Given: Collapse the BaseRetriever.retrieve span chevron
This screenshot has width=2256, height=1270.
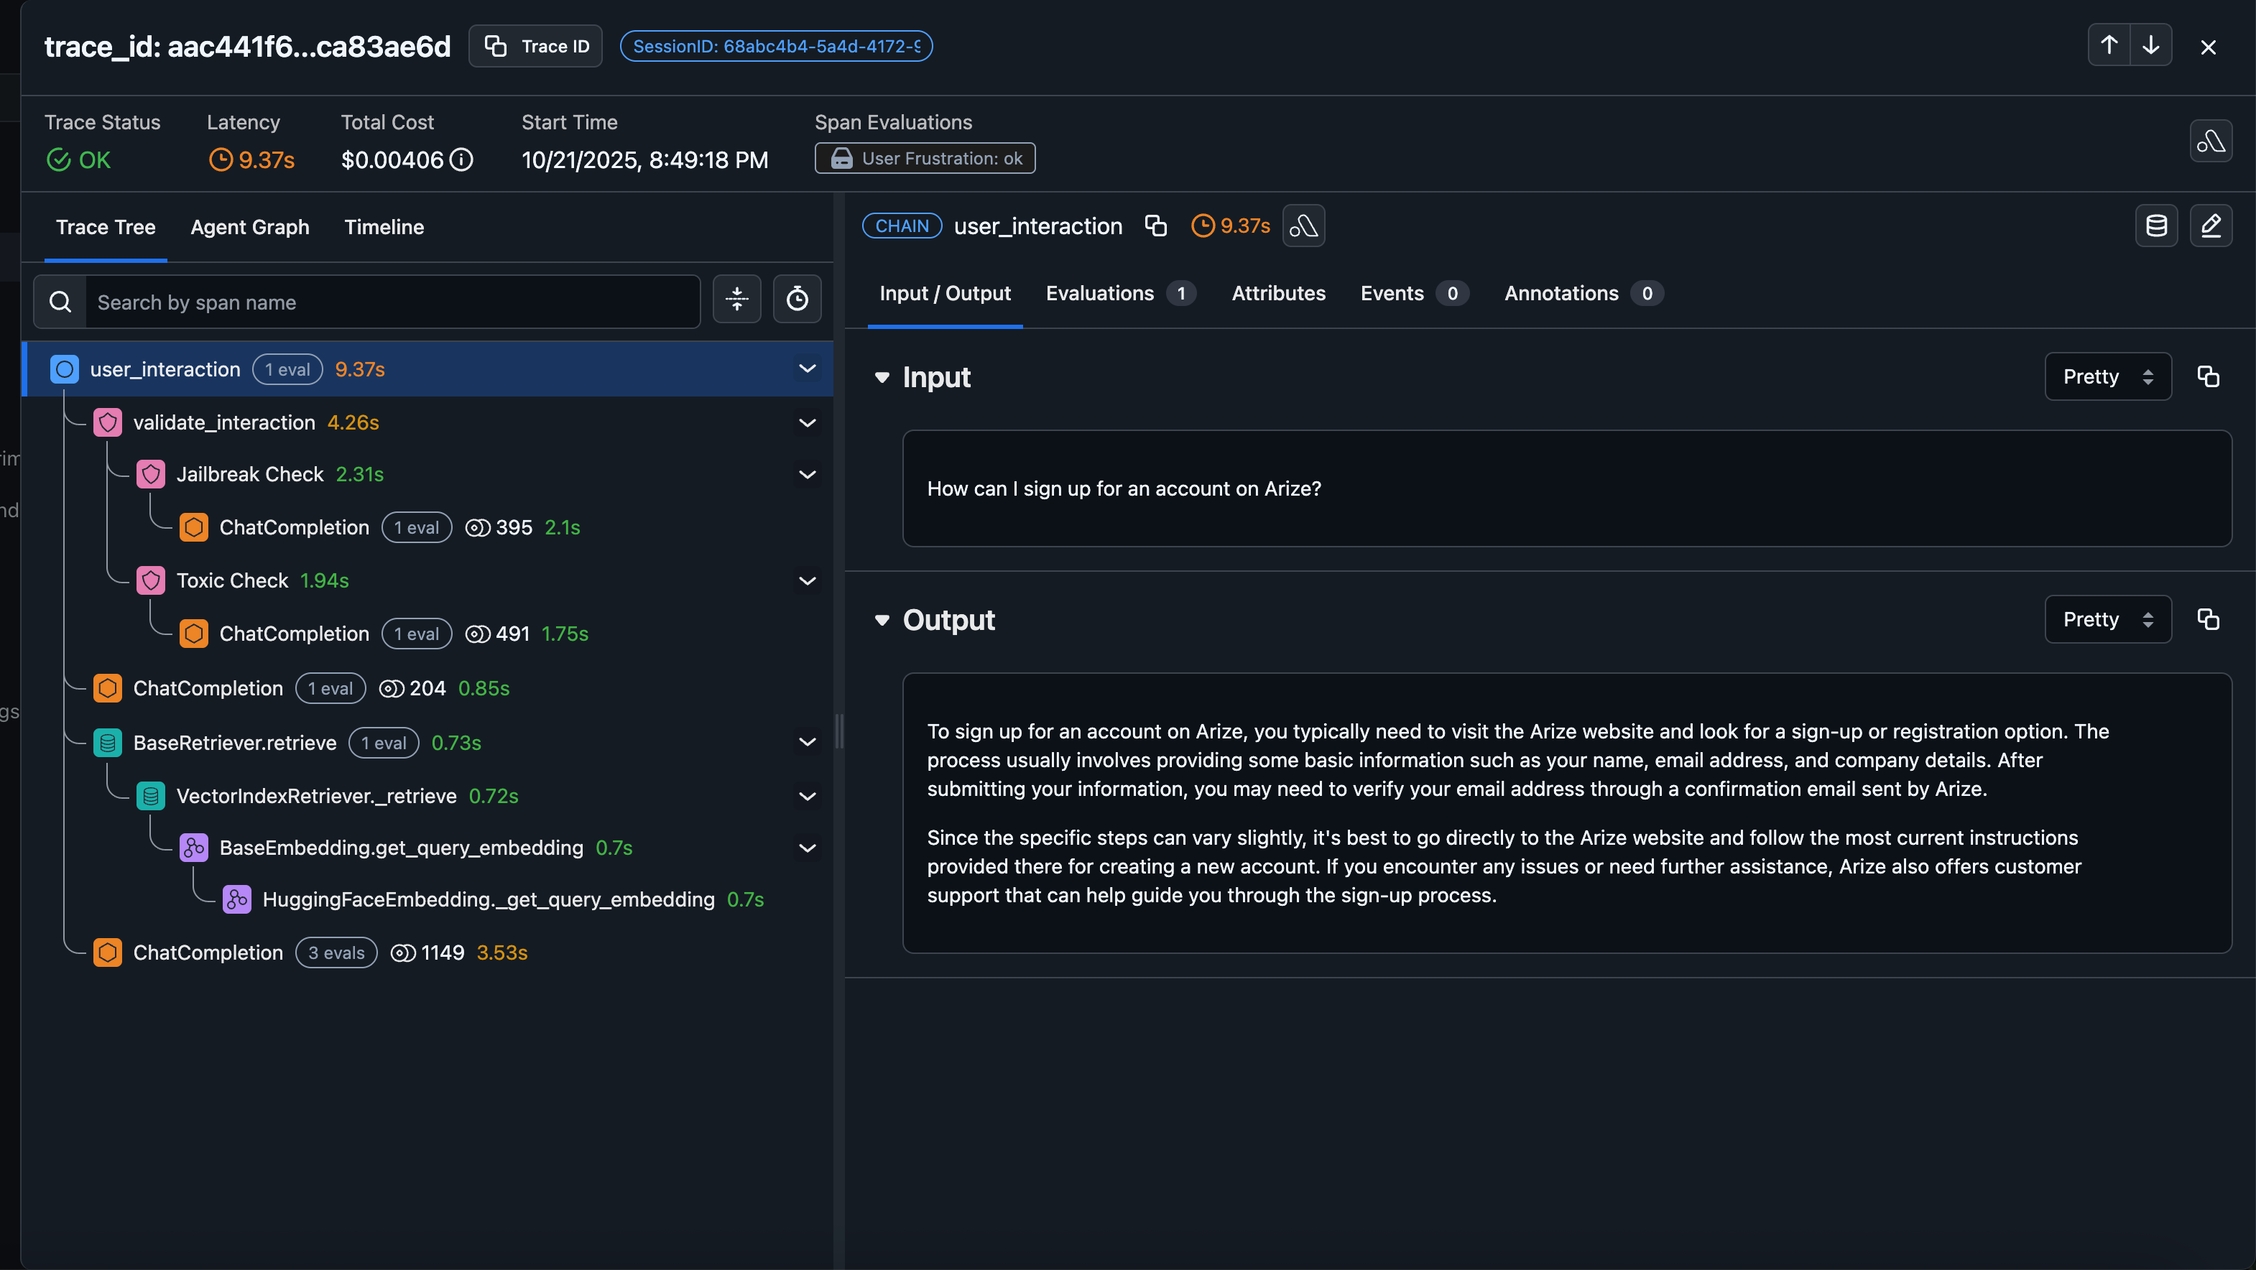Looking at the screenshot, I should coord(807,742).
